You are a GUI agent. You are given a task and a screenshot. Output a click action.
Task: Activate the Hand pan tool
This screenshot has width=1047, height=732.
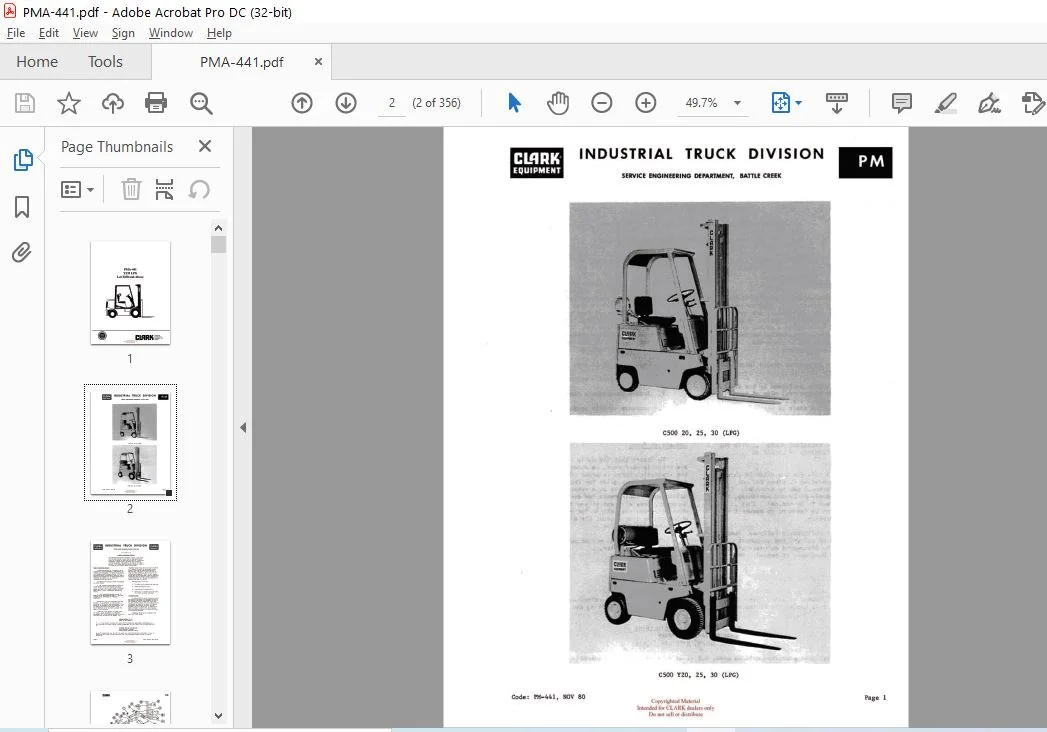(558, 103)
